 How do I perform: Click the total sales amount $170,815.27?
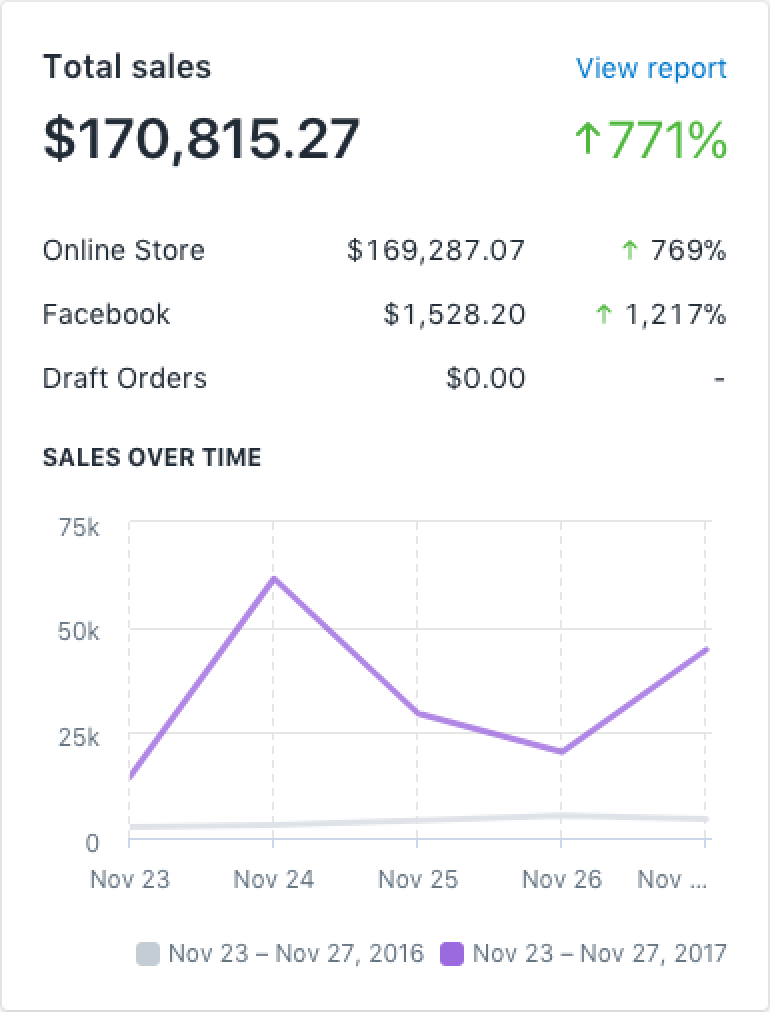(x=201, y=138)
